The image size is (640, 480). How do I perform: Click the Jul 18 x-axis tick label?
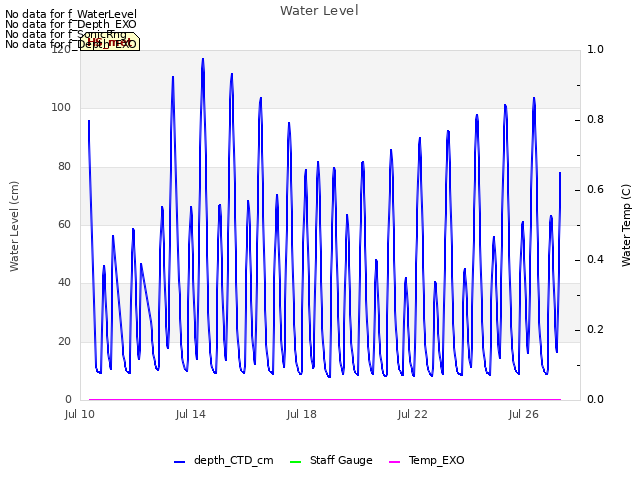302,414
